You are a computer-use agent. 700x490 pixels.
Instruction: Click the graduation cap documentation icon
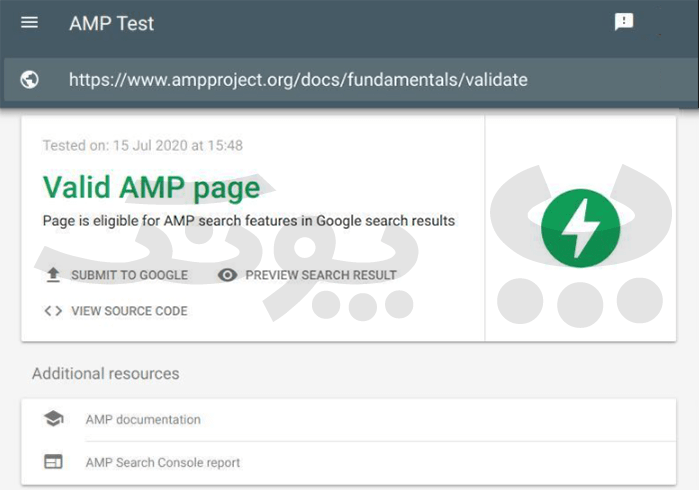(54, 419)
